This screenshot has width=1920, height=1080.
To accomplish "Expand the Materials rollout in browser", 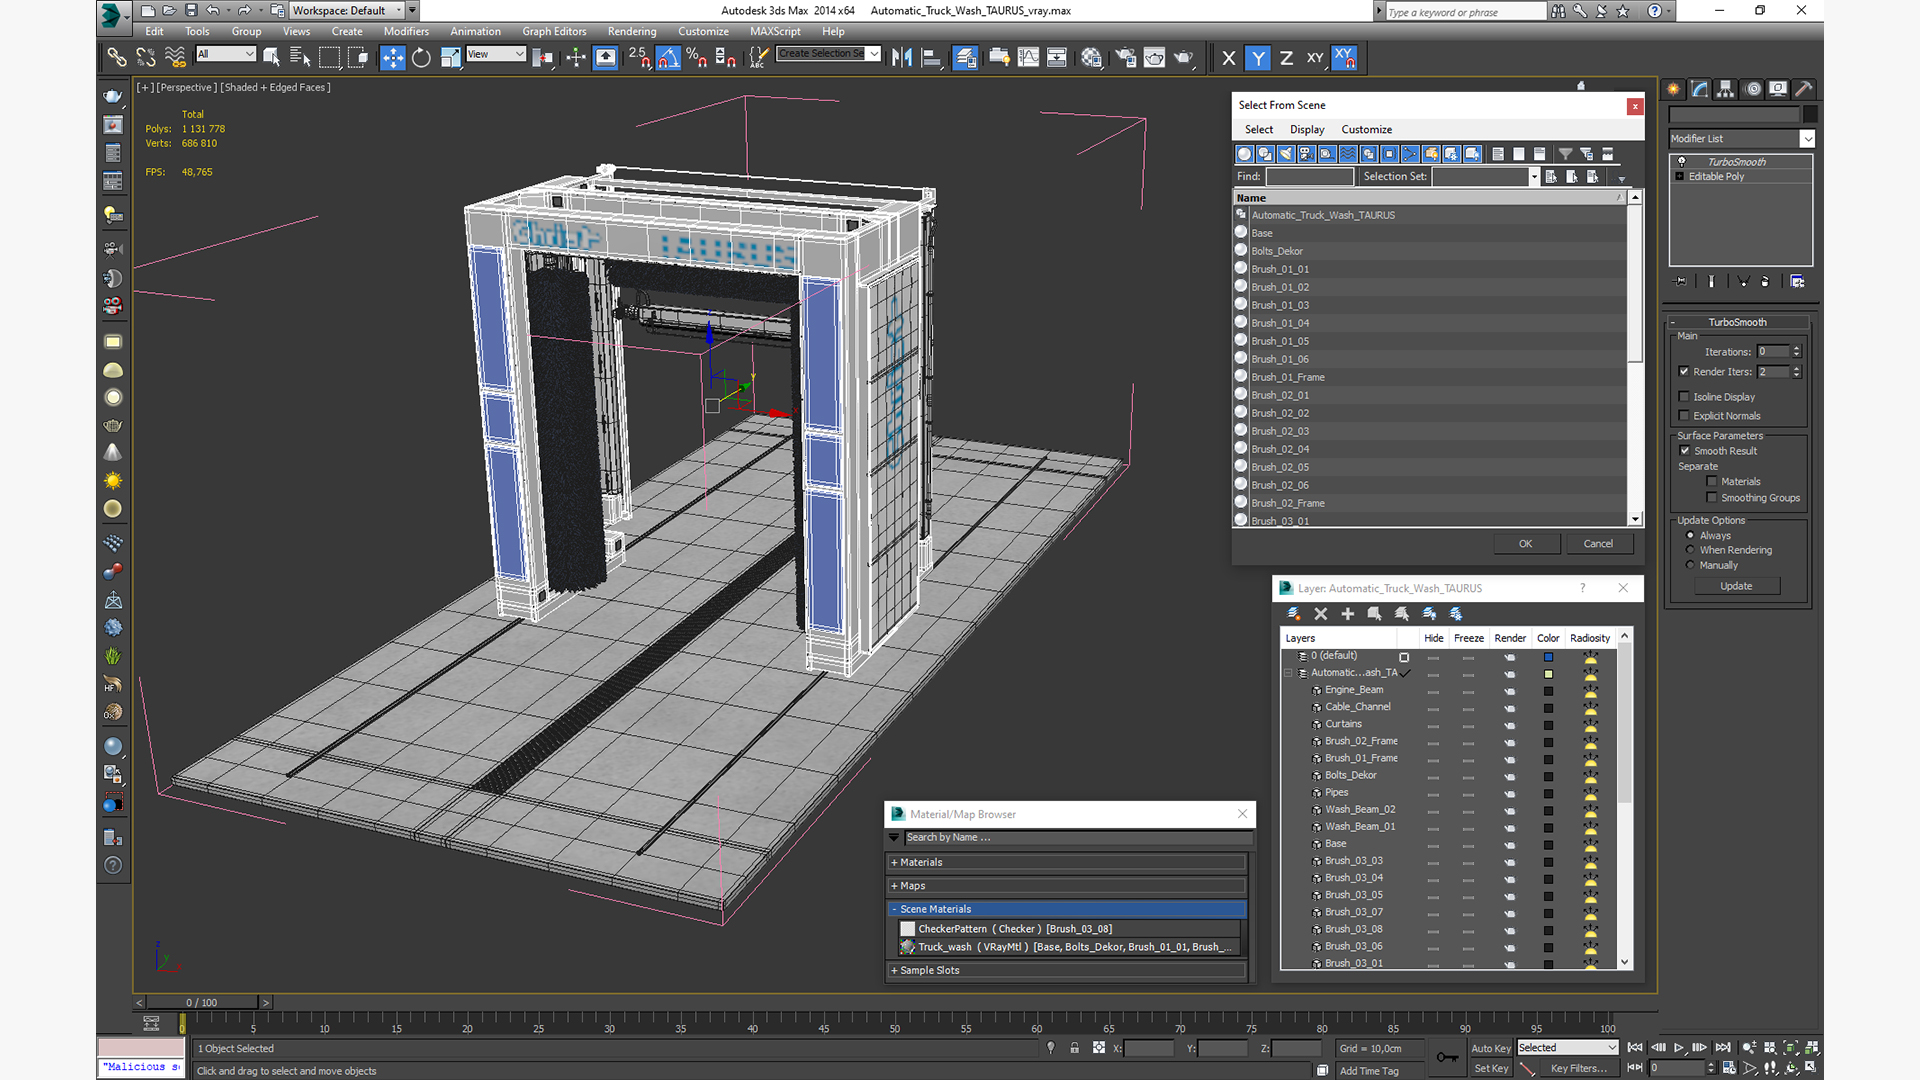I will click(920, 862).
